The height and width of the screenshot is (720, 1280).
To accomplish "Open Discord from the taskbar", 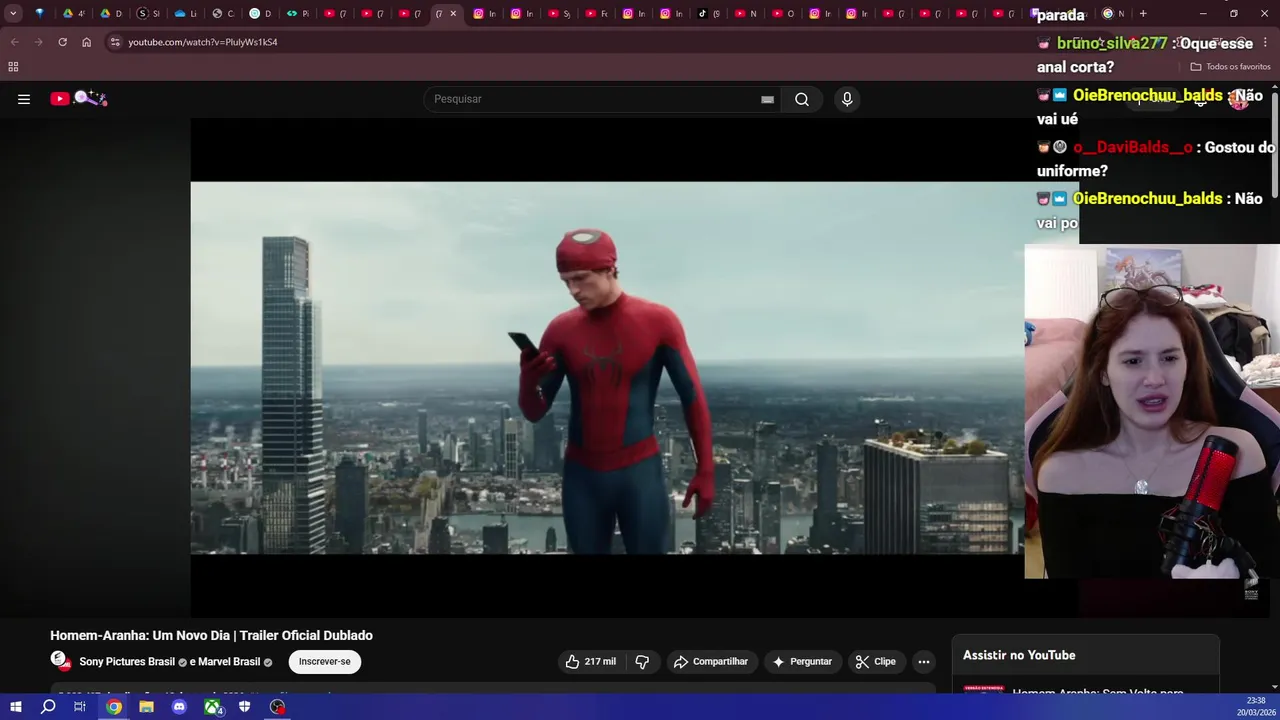I will [179, 707].
